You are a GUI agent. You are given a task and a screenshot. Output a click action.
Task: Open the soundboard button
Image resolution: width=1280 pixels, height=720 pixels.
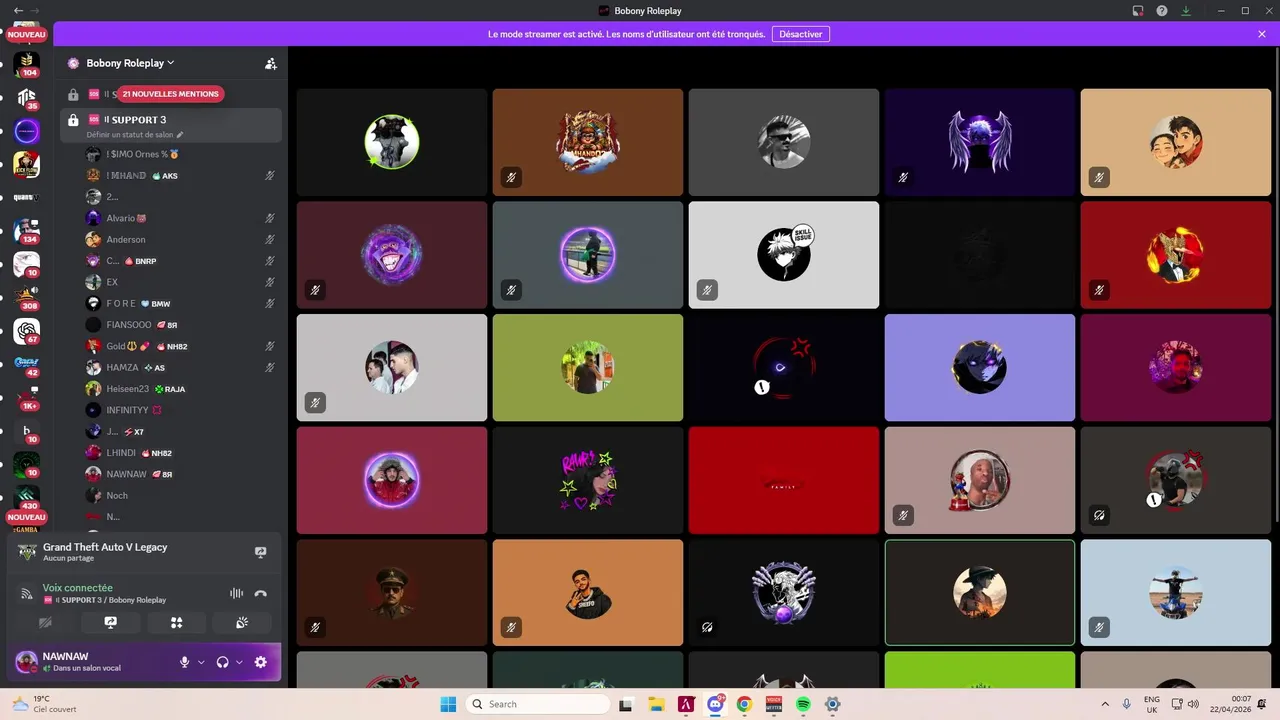(x=242, y=622)
